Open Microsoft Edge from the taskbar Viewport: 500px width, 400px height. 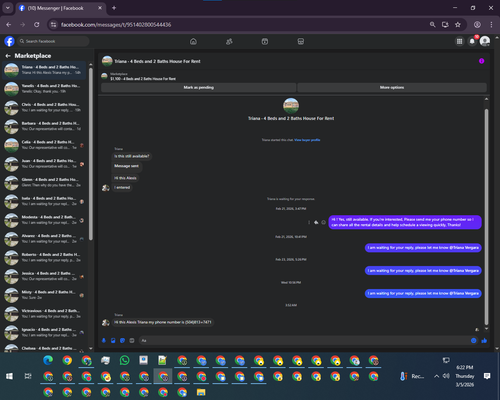click(x=48, y=360)
